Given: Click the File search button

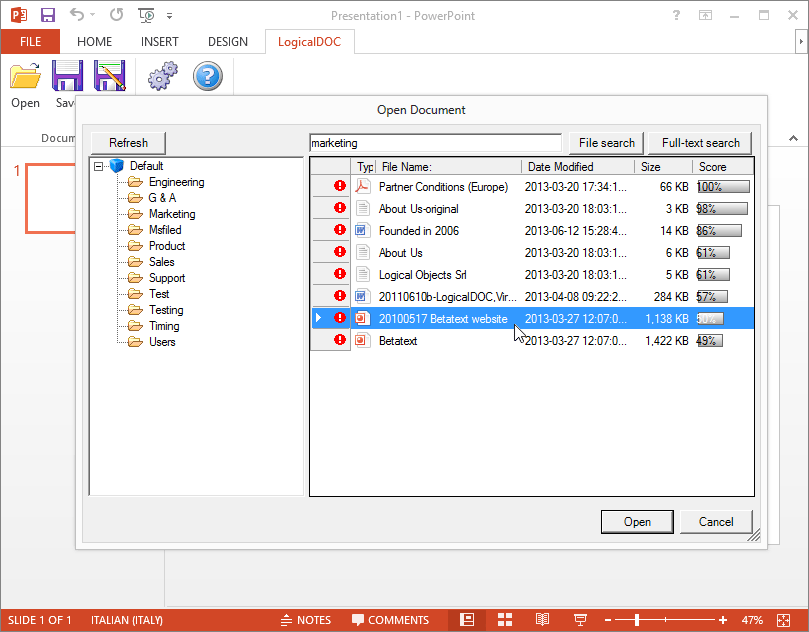Looking at the screenshot, I should [606, 143].
